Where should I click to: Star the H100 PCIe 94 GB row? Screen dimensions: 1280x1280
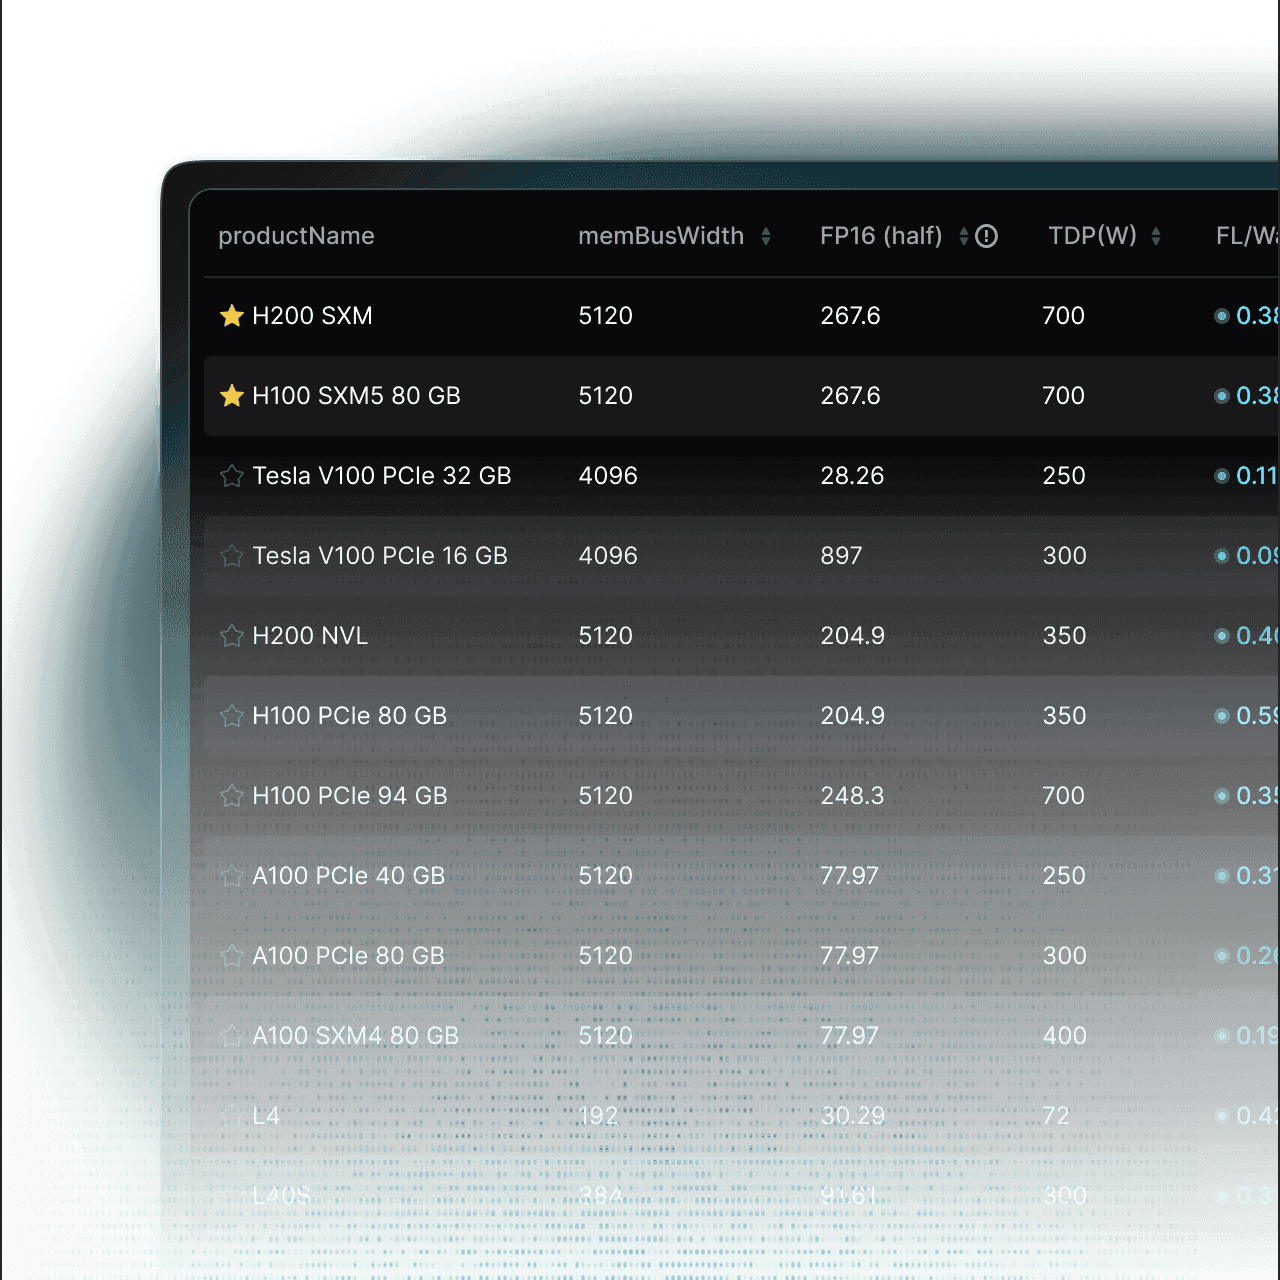click(x=232, y=796)
